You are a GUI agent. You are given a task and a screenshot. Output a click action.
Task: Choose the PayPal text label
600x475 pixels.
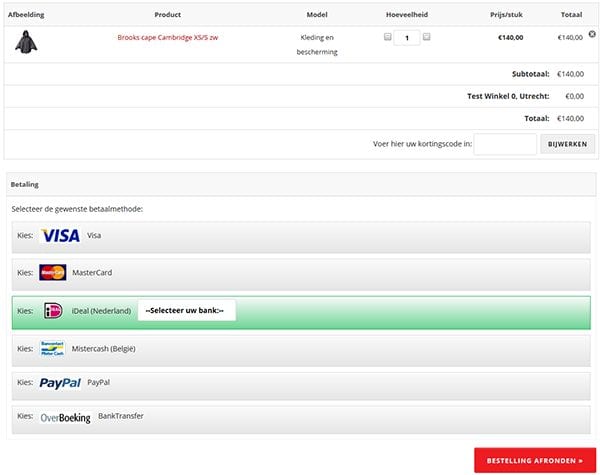click(x=99, y=382)
